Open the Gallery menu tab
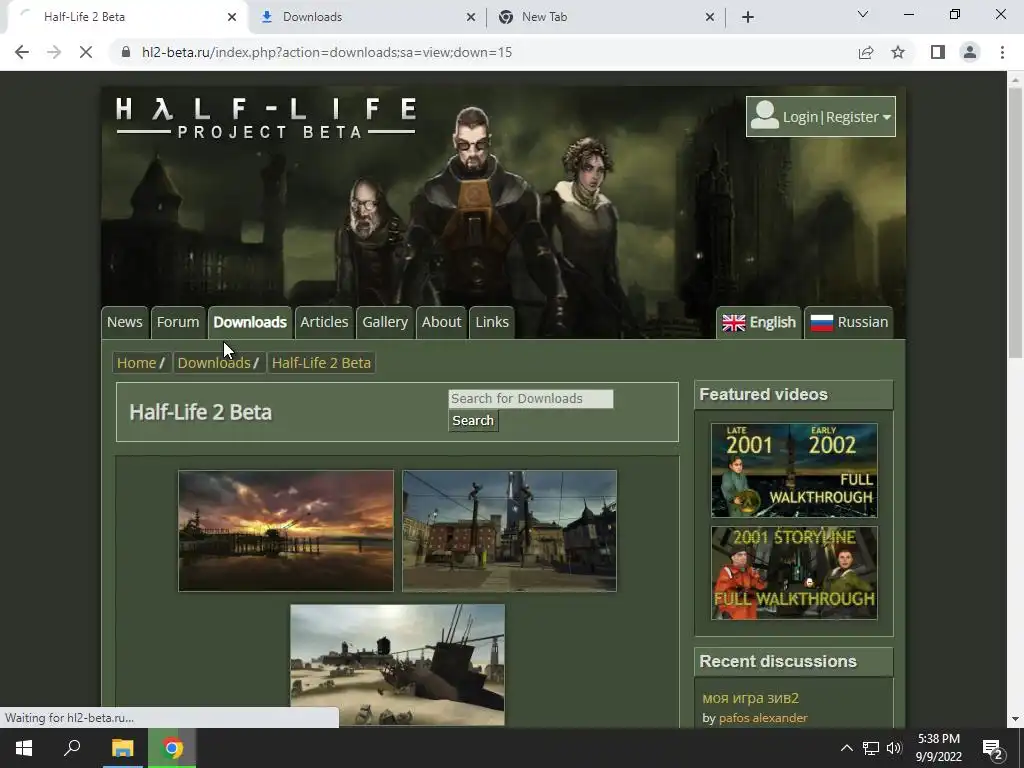1024x768 pixels. [x=385, y=322]
